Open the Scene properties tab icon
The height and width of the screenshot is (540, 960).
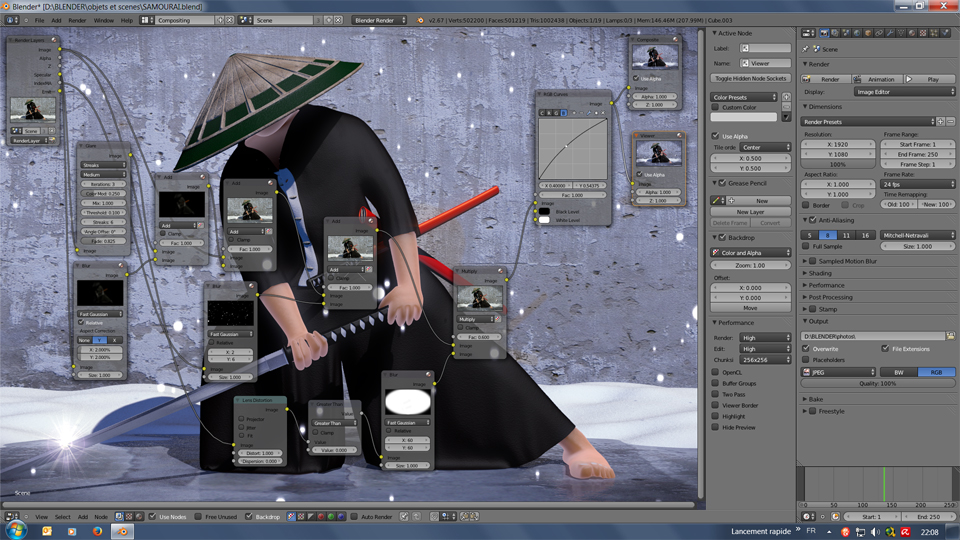coord(846,32)
